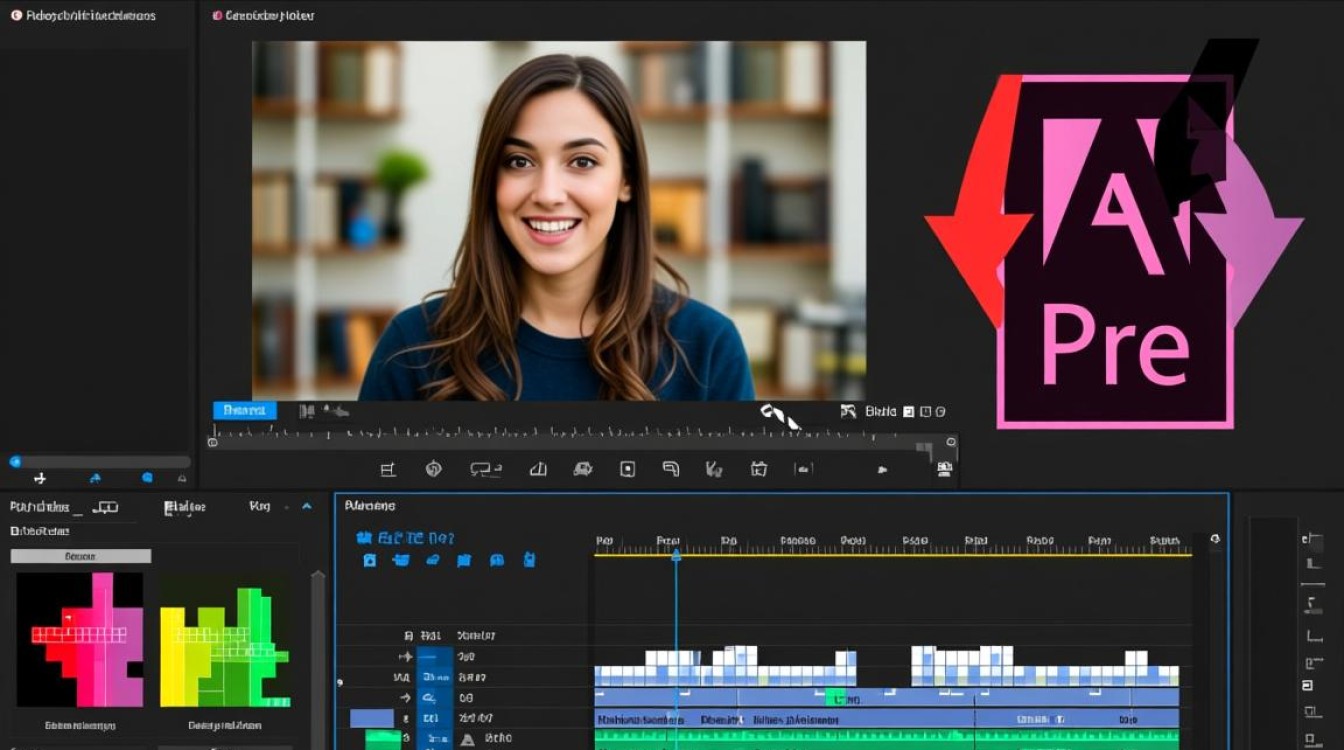Click the woman's video frame in the preview monitor
The width and height of the screenshot is (1344, 750).
click(559, 221)
